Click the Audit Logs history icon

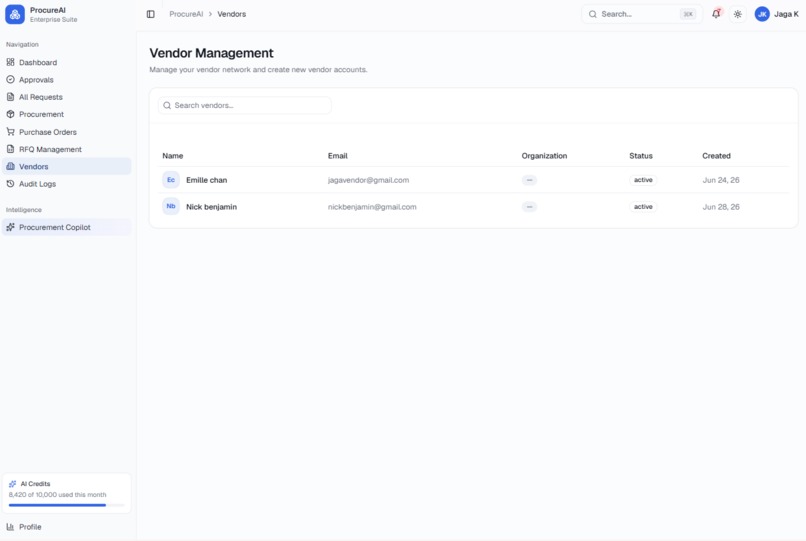tap(10, 184)
